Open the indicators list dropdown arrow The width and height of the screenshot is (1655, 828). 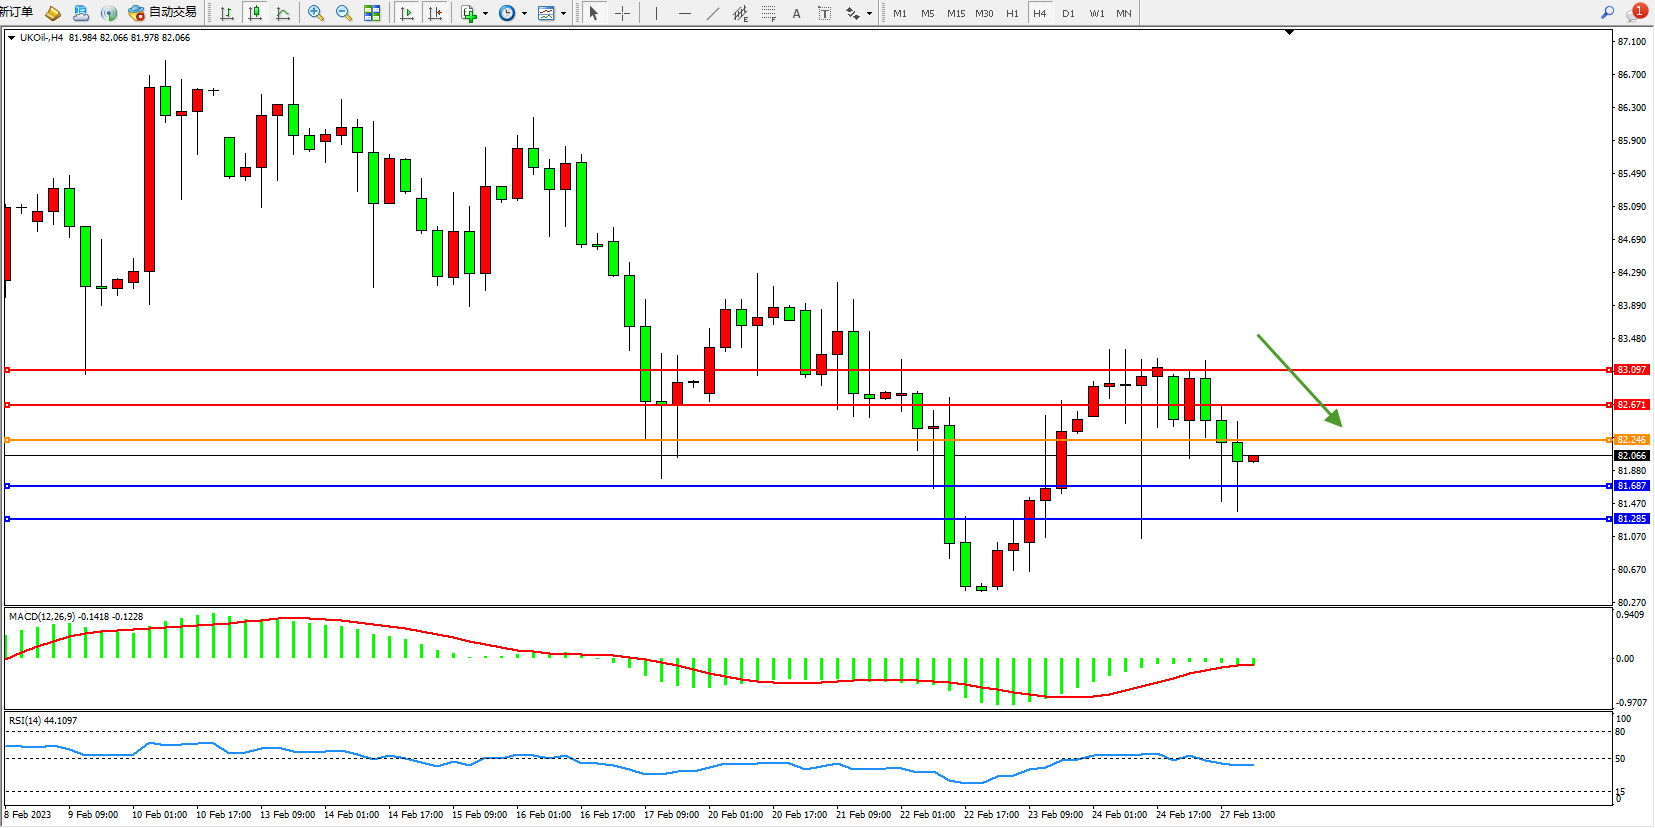click(x=486, y=13)
